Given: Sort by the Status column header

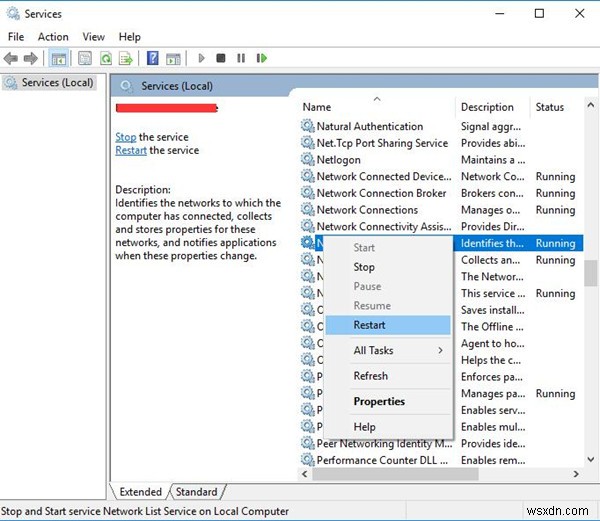Looking at the screenshot, I should tap(549, 107).
